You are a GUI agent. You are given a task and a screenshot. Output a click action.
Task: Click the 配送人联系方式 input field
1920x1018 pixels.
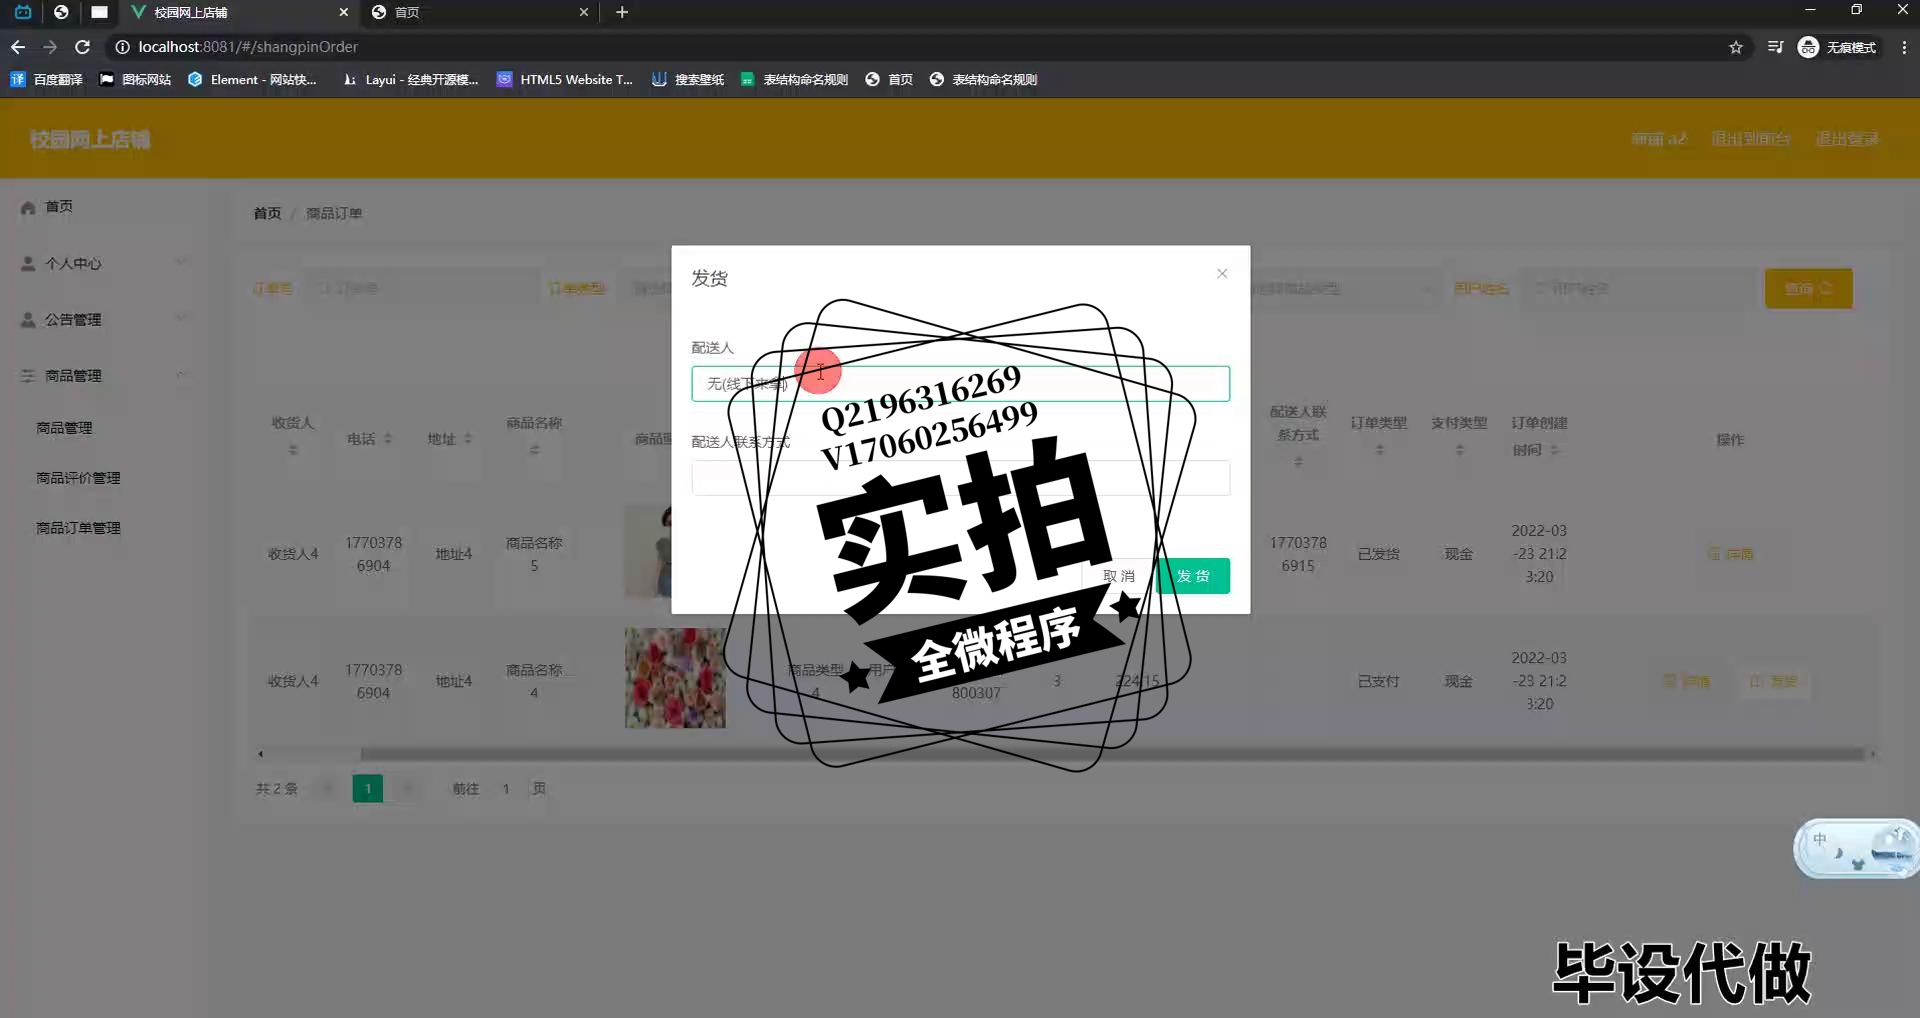pyautogui.click(x=960, y=478)
